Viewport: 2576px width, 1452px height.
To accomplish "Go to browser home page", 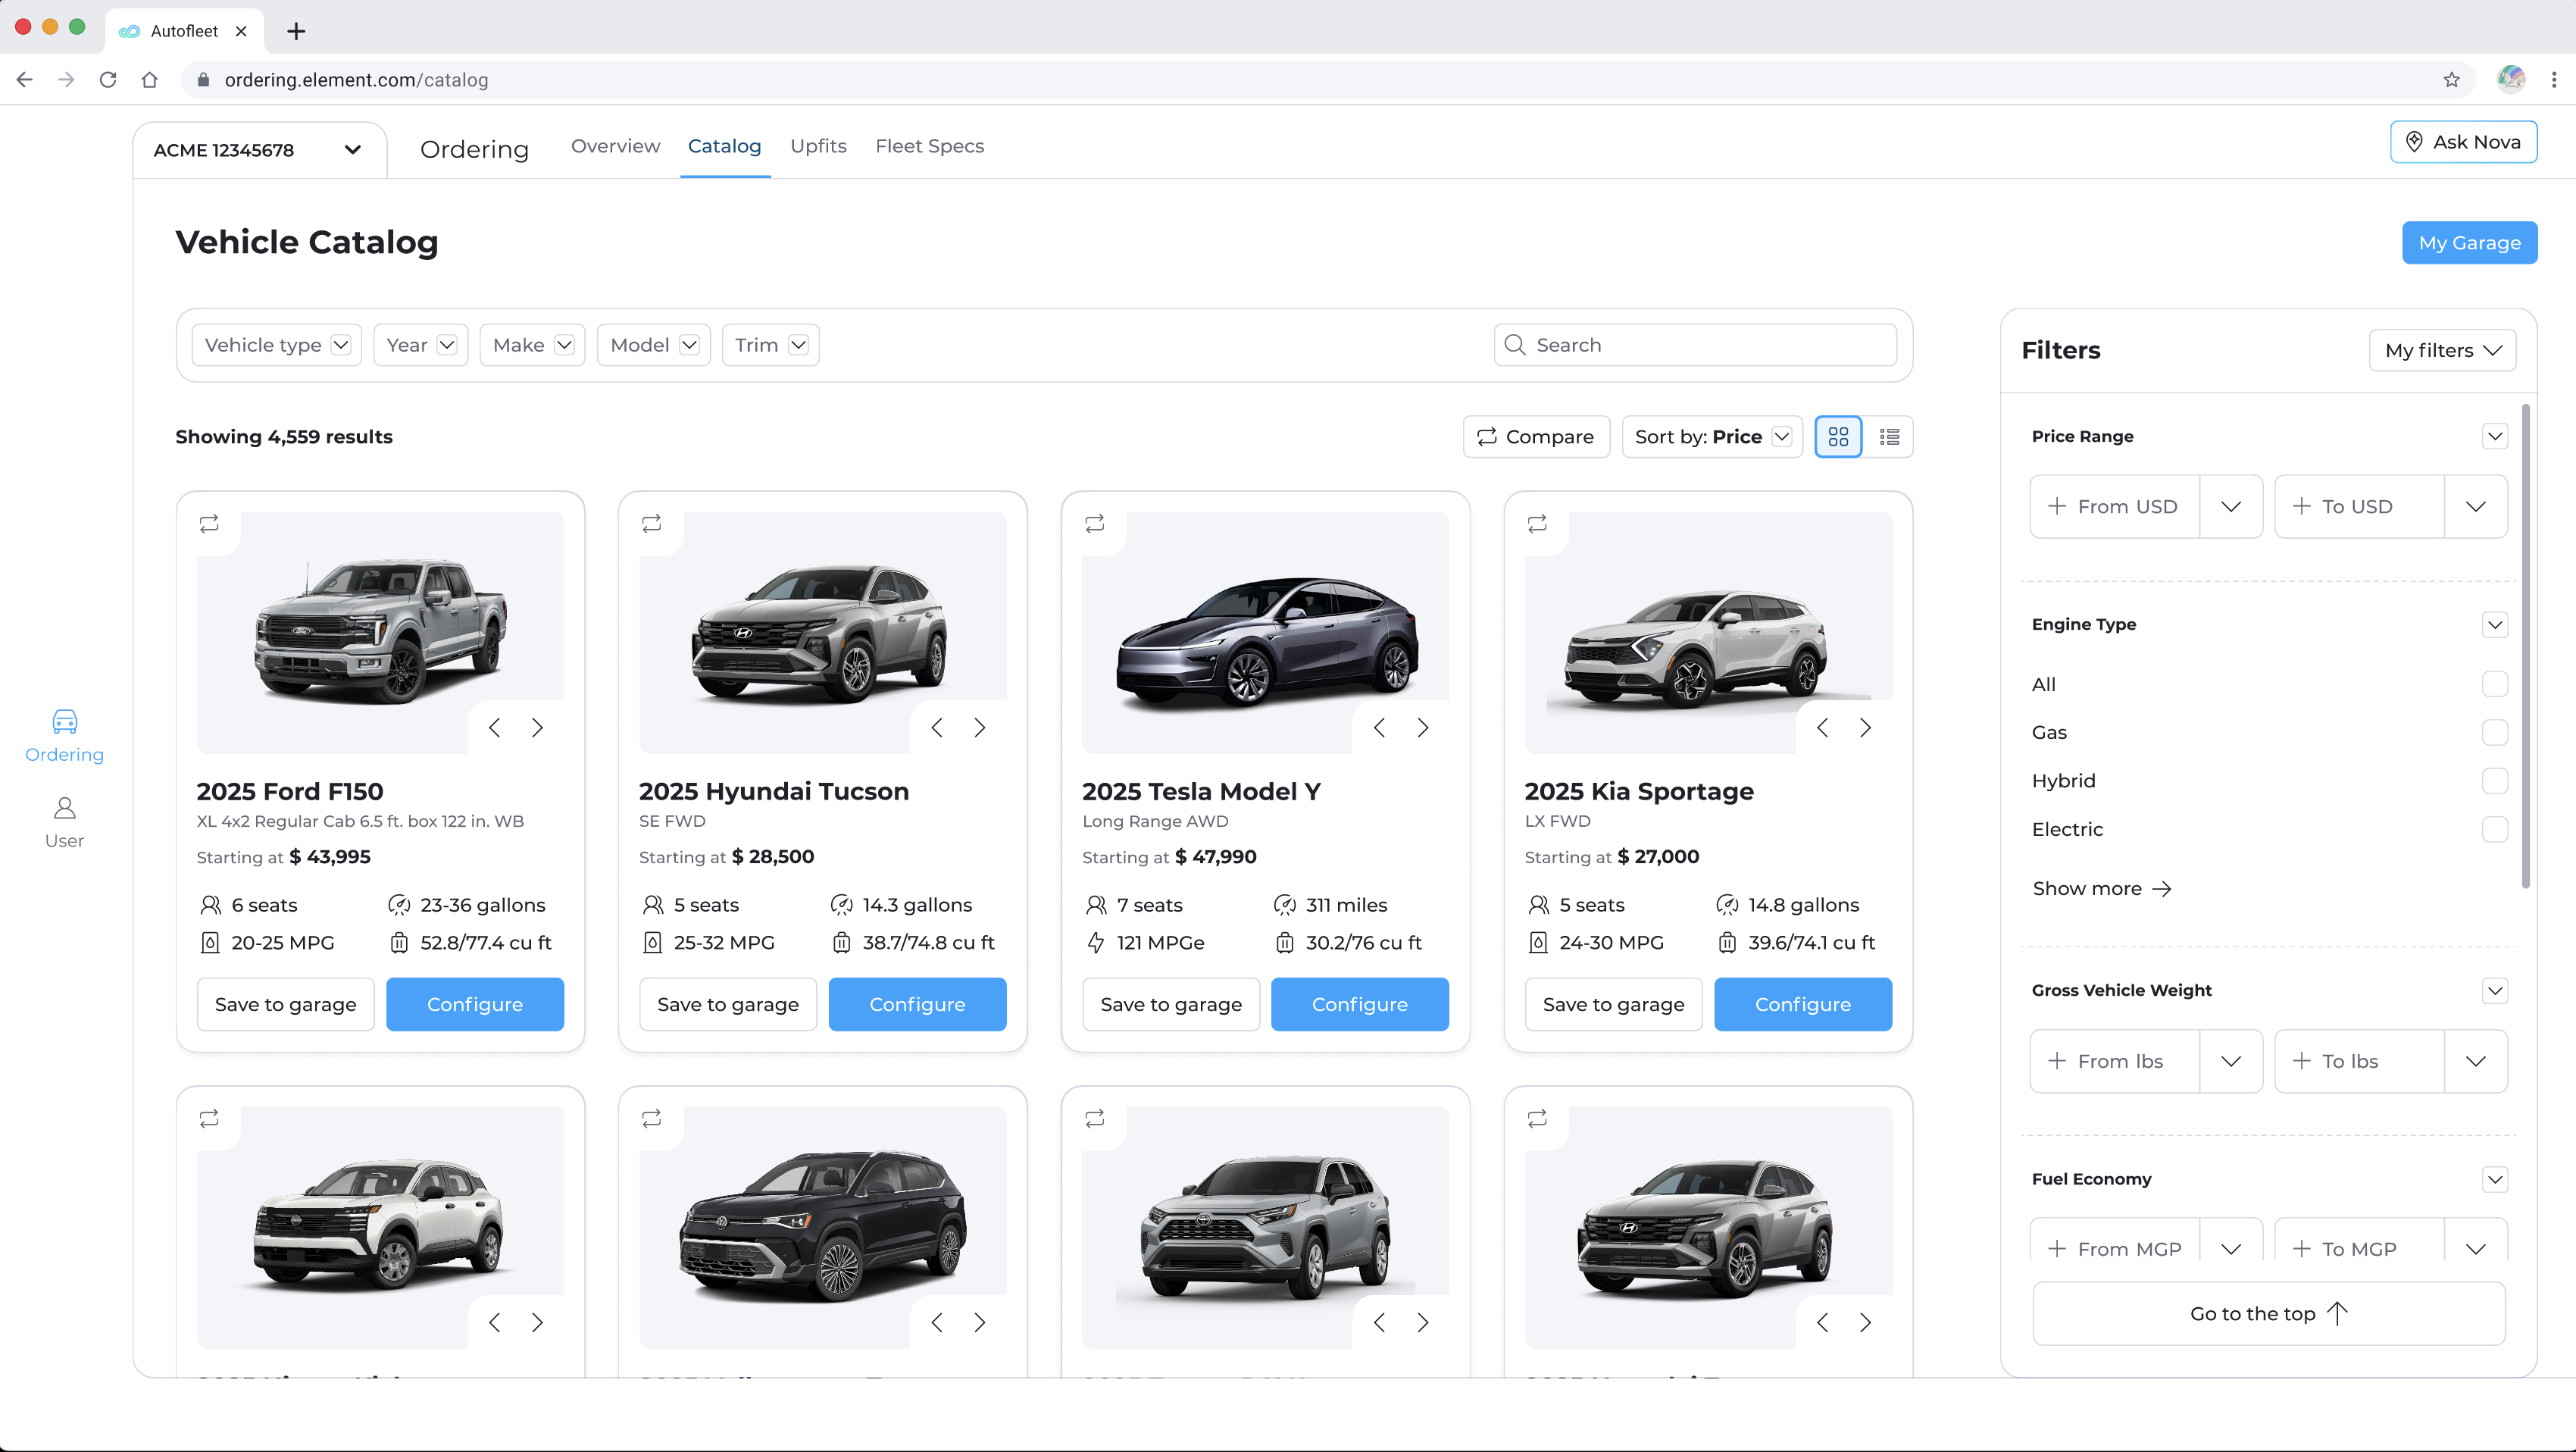I will click(x=150, y=80).
